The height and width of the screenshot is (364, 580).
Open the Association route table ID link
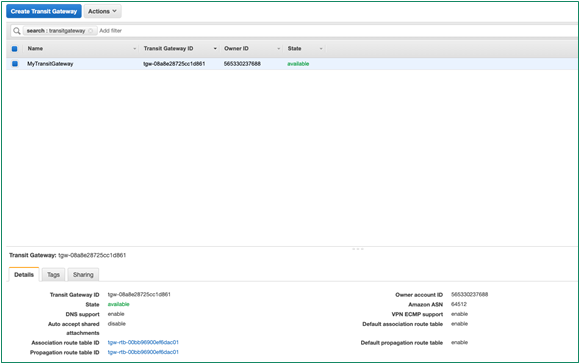click(143, 342)
